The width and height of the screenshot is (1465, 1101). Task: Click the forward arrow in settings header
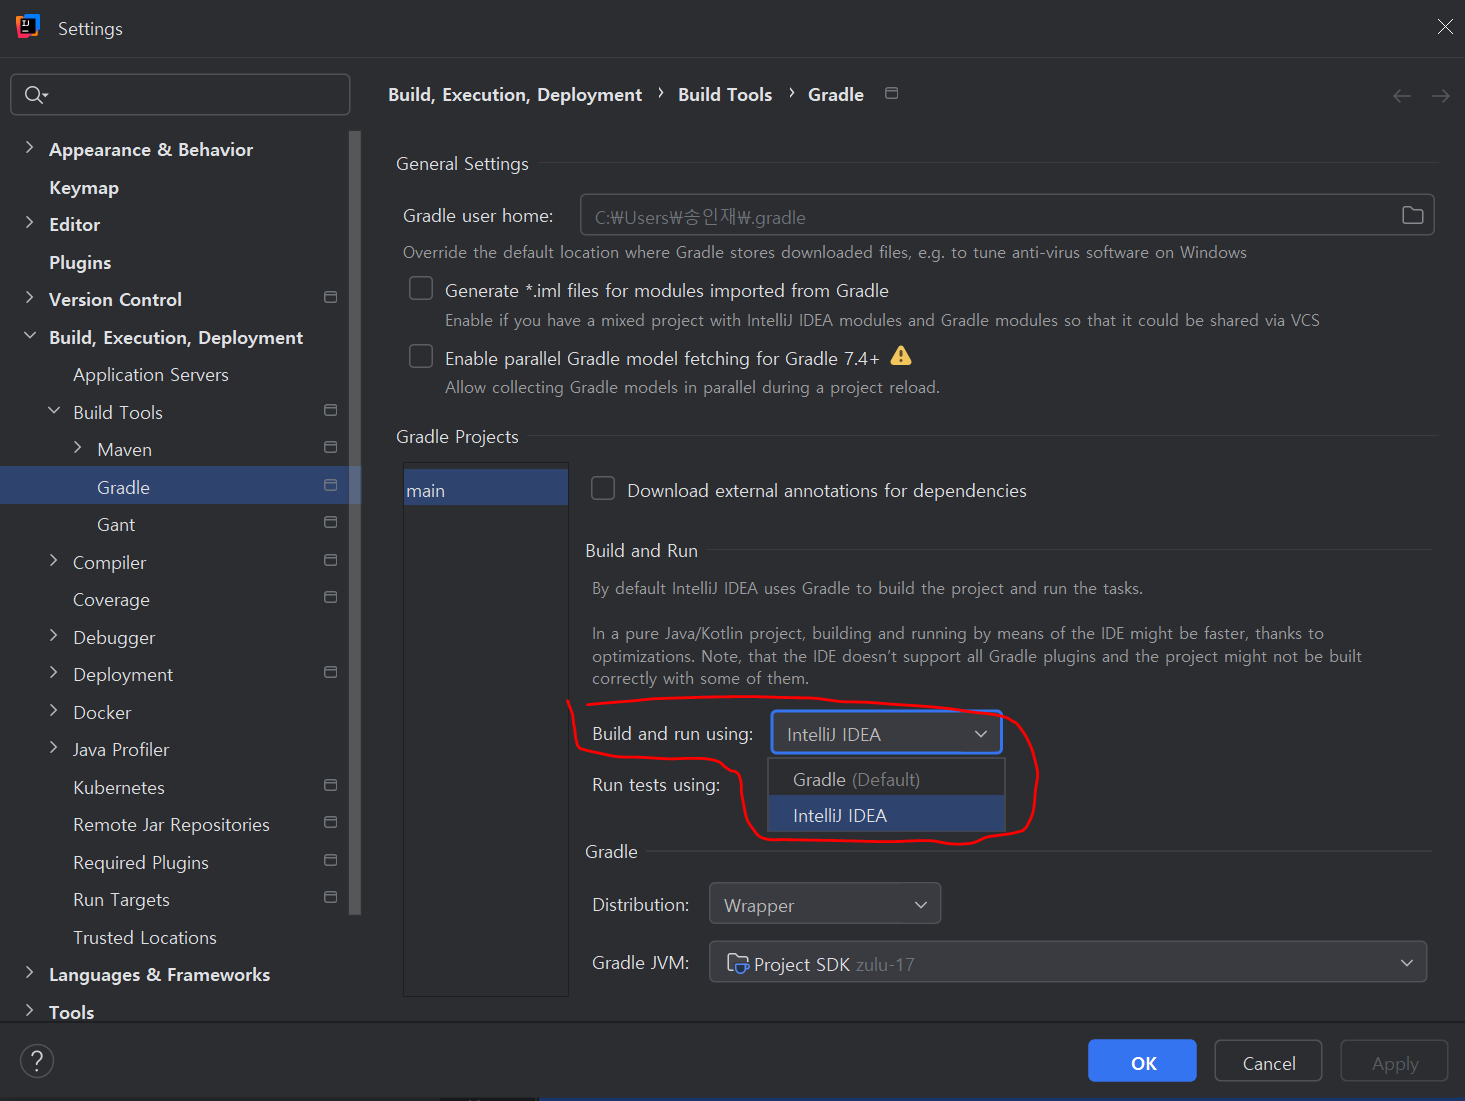pyautogui.click(x=1440, y=96)
